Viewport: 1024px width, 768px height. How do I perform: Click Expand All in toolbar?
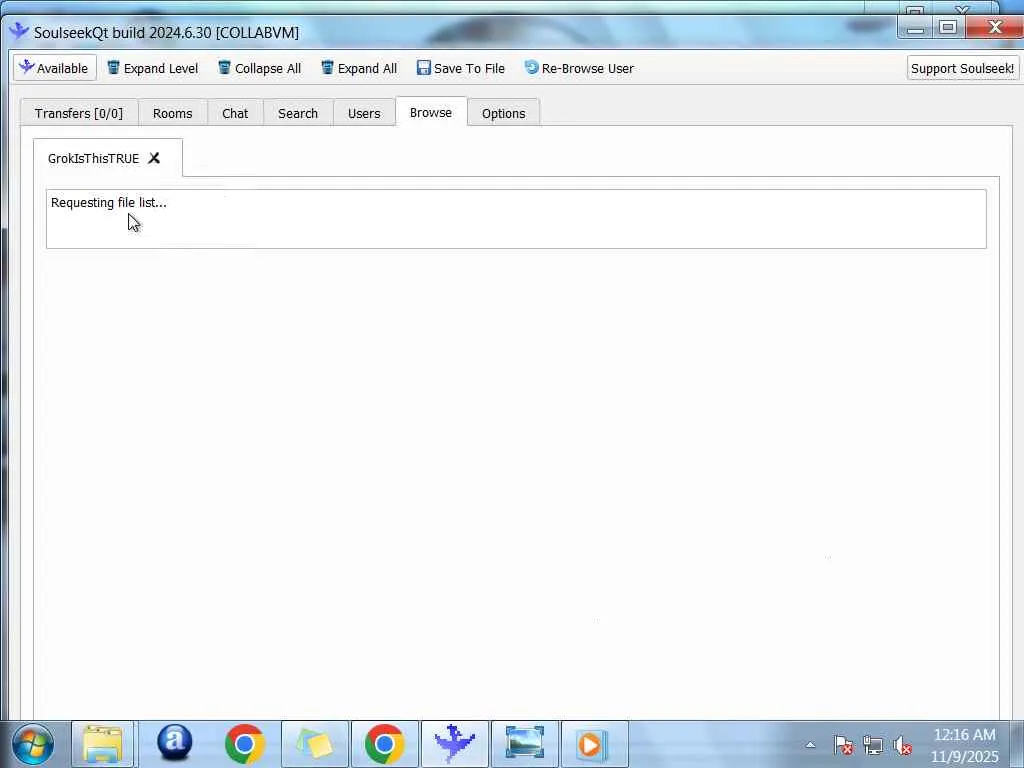point(359,68)
